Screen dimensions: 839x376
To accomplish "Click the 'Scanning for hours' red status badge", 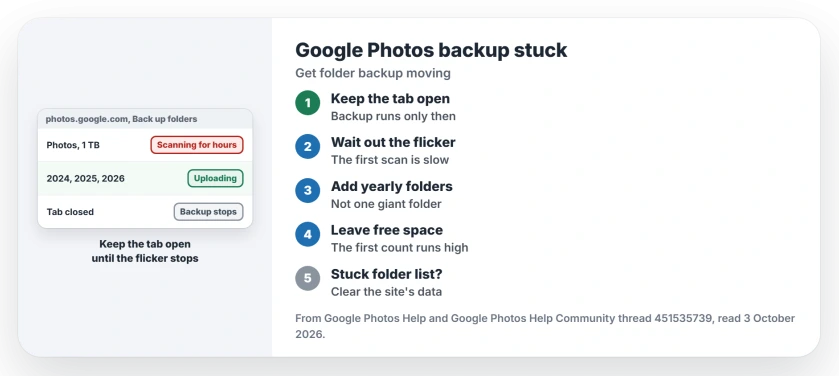I will coord(197,145).
